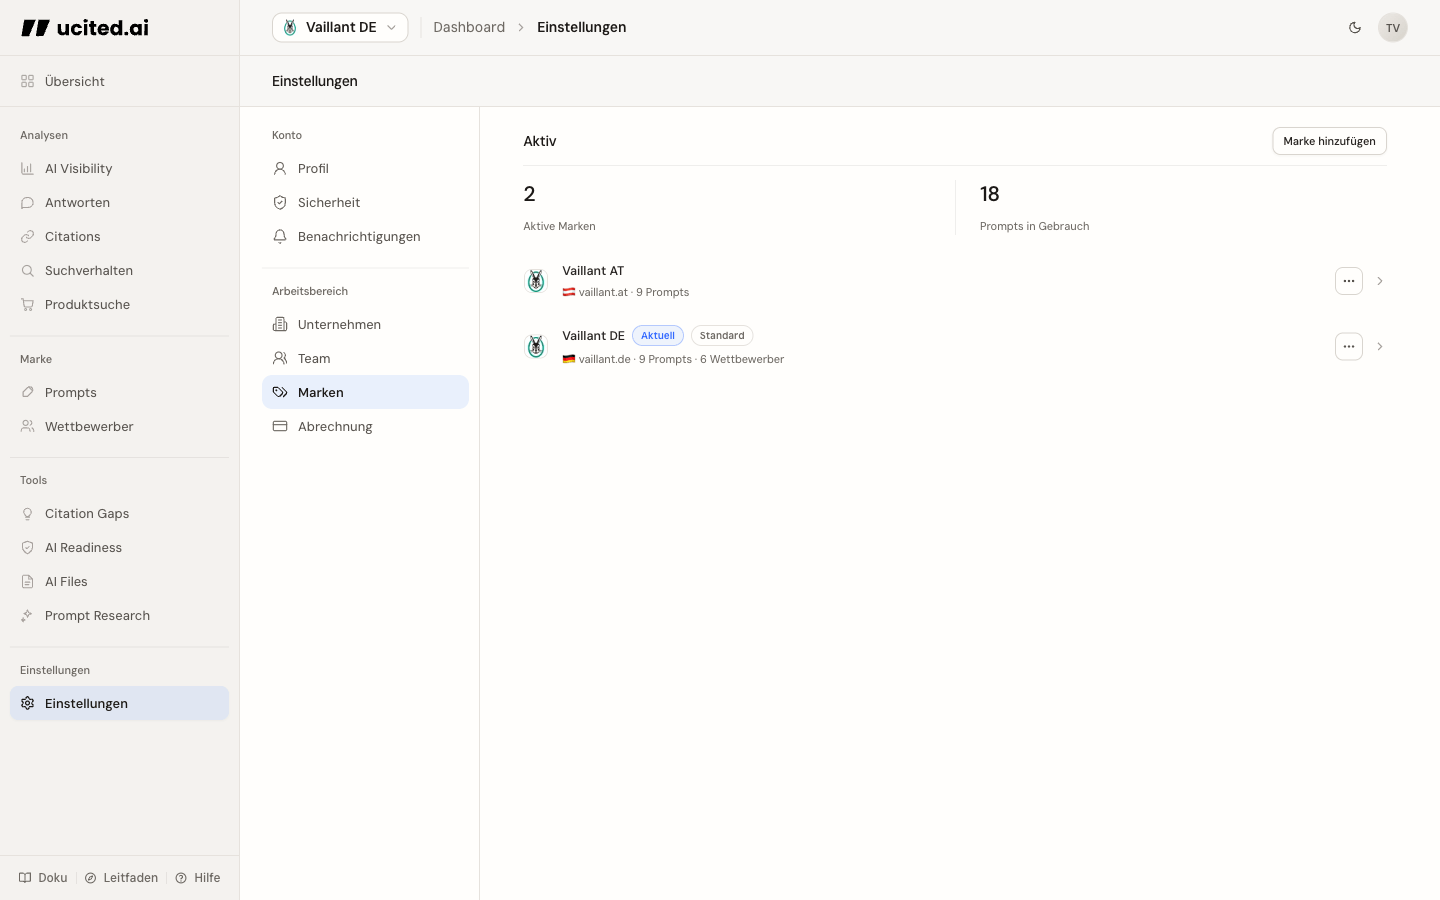
Task: Click Einstellungen breadcrumb text
Action: point(582,27)
